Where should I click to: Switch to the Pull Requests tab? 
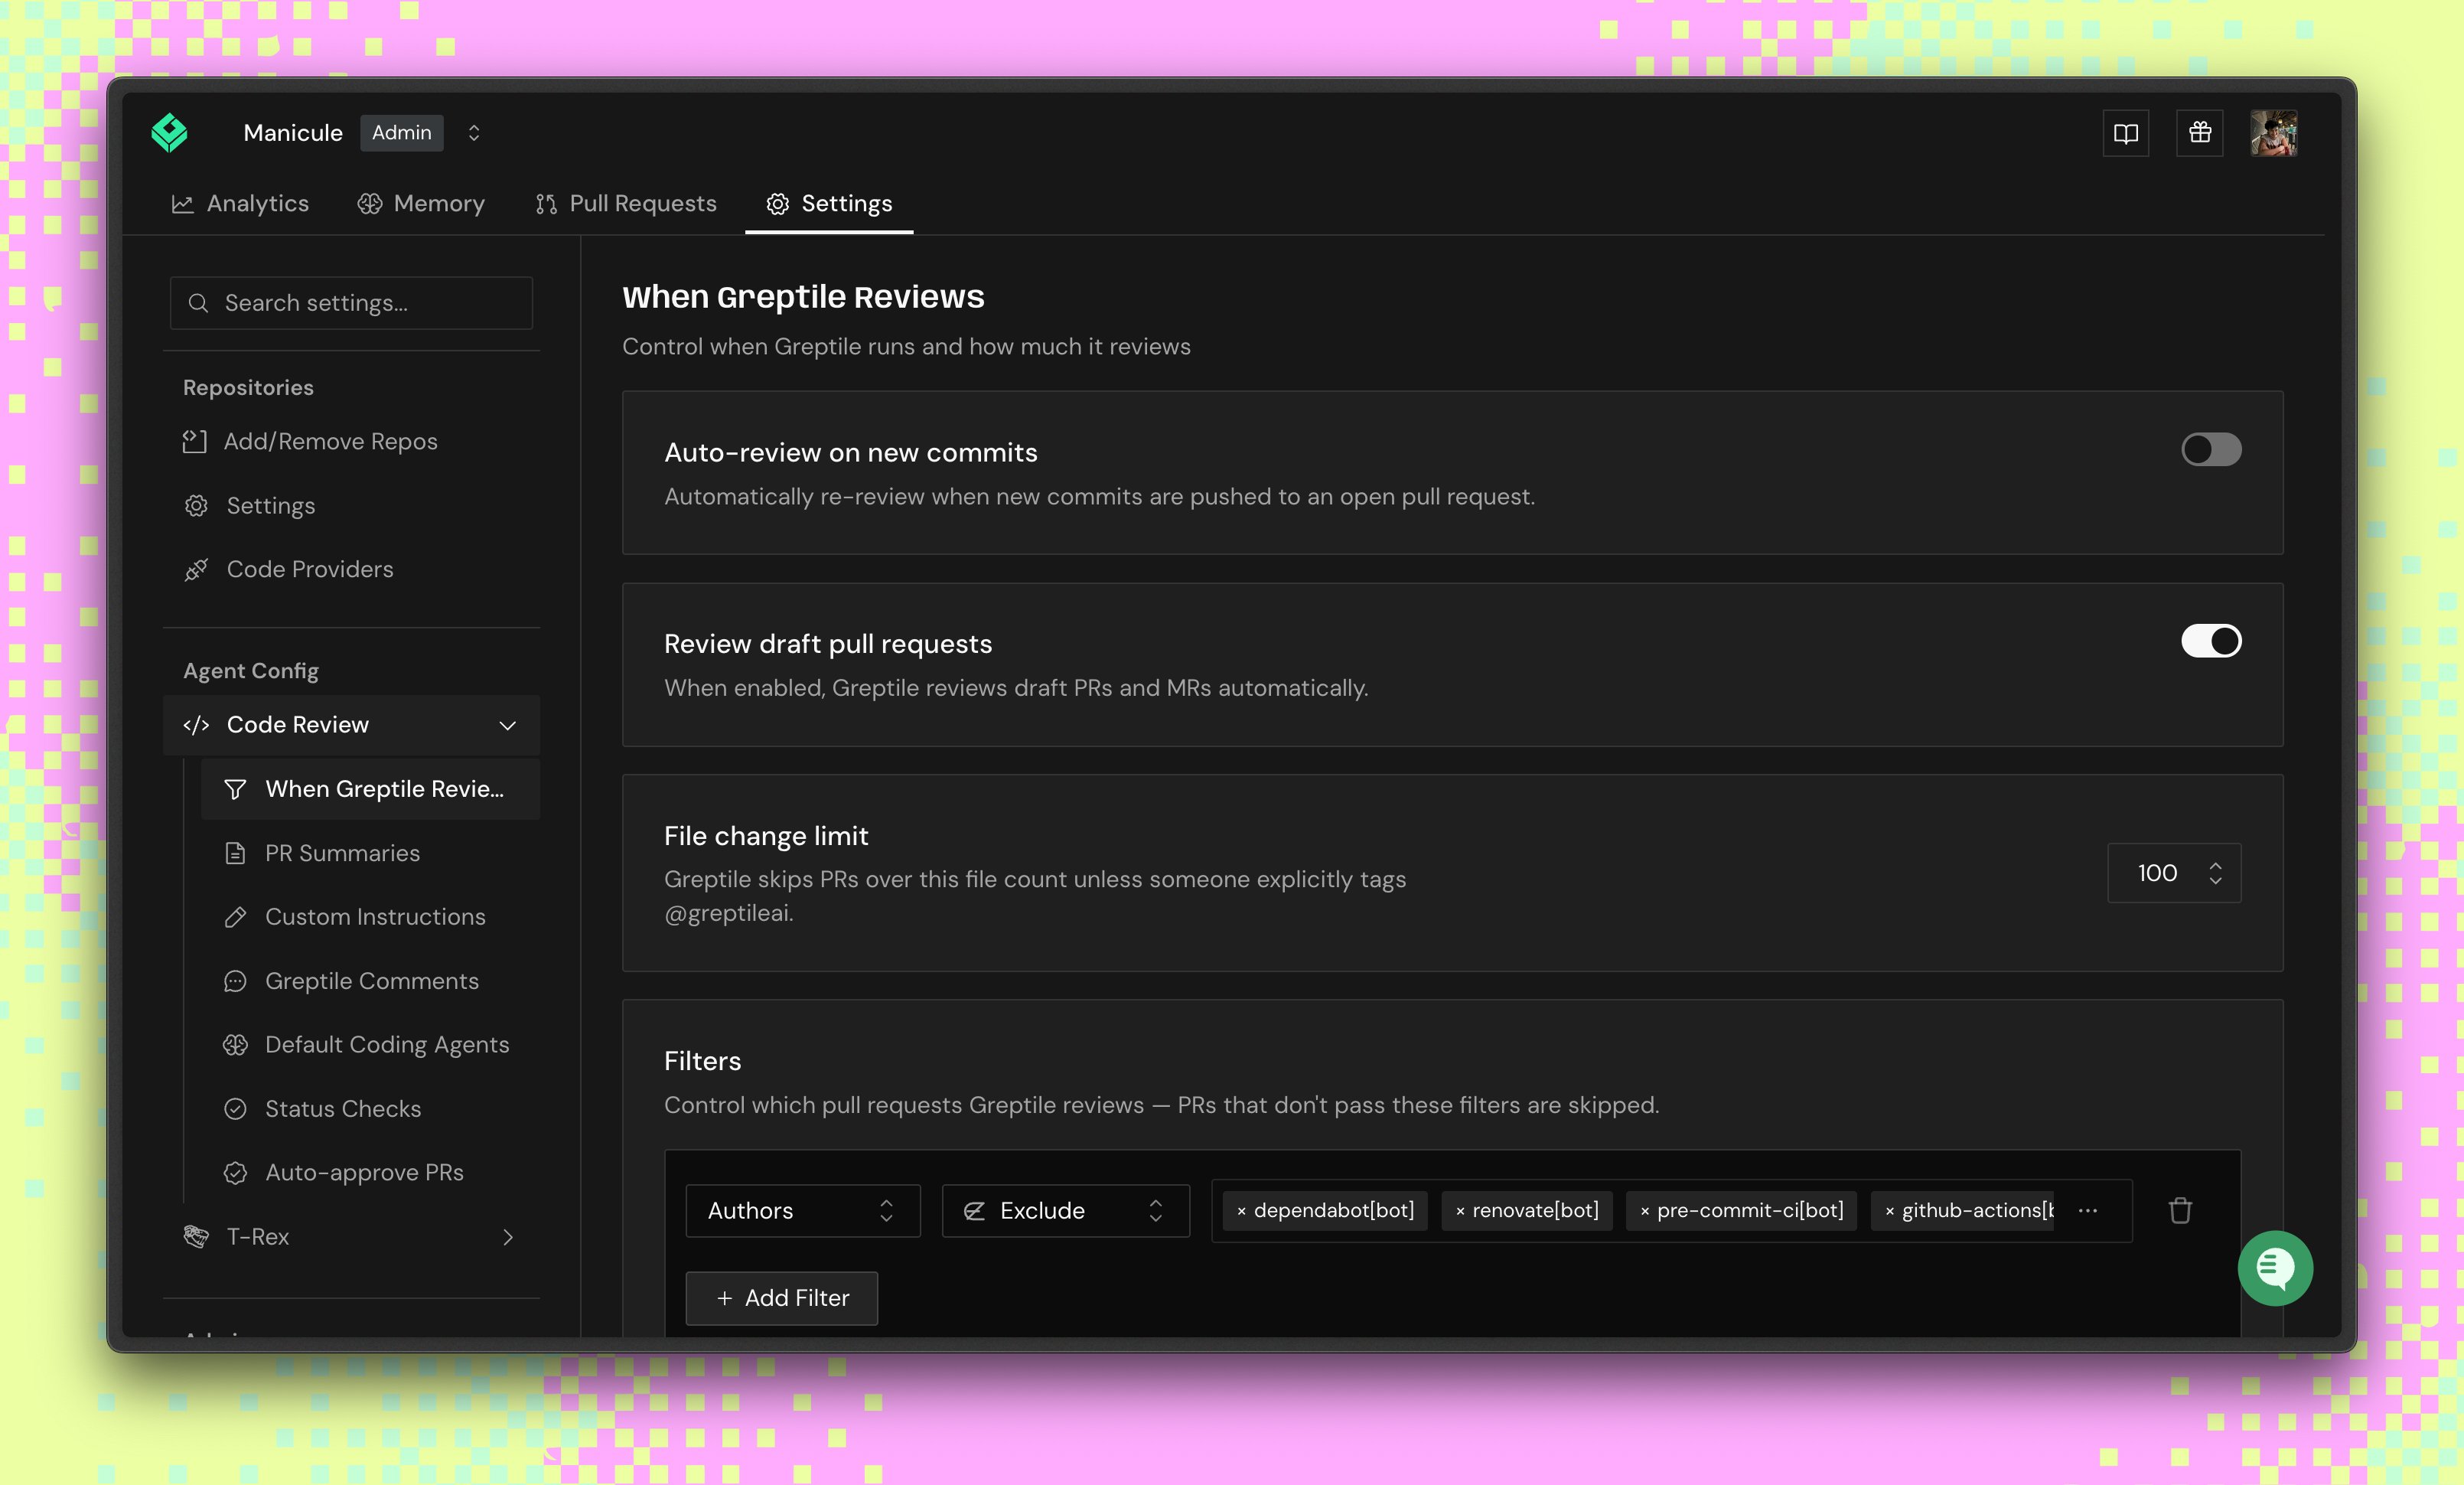[626, 204]
